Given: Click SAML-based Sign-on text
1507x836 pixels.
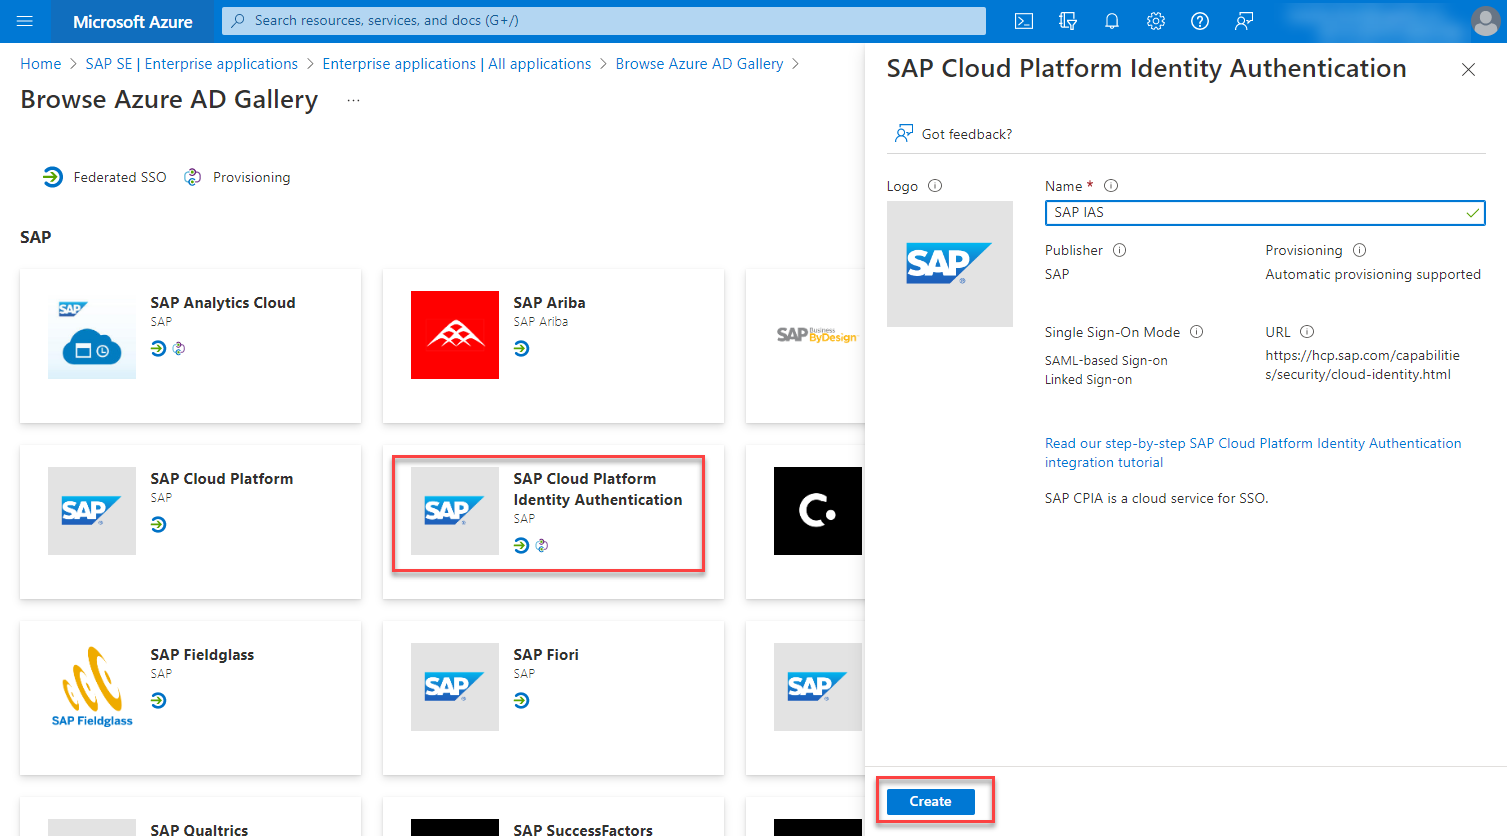Looking at the screenshot, I should click(x=1106, y=361).
